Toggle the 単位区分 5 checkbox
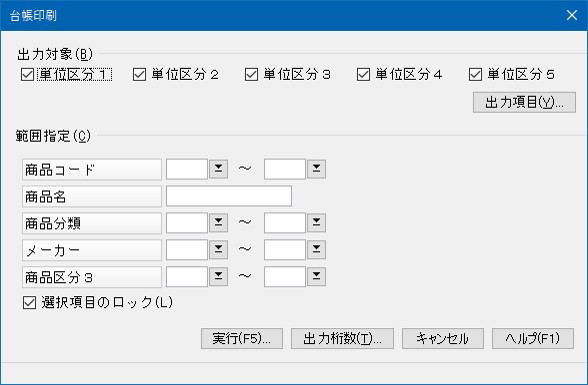This screenshot has width=588, height=385. click(x=475, y=74)
